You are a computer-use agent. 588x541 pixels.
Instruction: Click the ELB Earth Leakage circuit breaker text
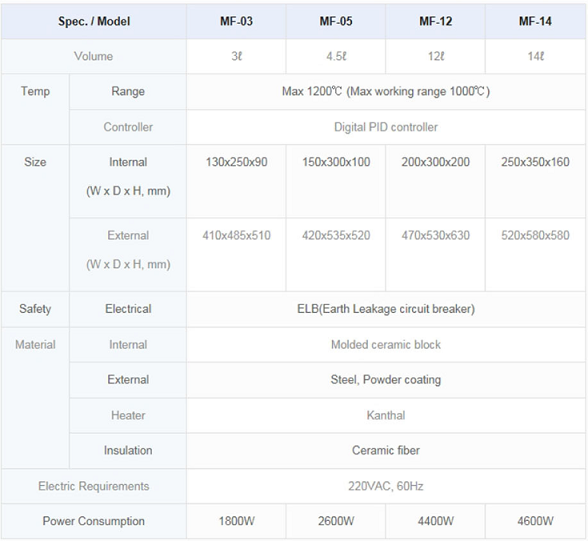pyautogui.click(x=386, y=309)
